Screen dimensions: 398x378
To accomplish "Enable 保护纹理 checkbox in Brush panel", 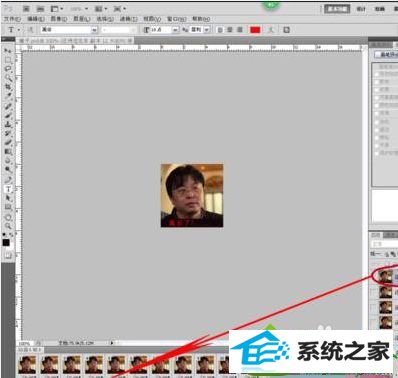I will pos(377,154).
